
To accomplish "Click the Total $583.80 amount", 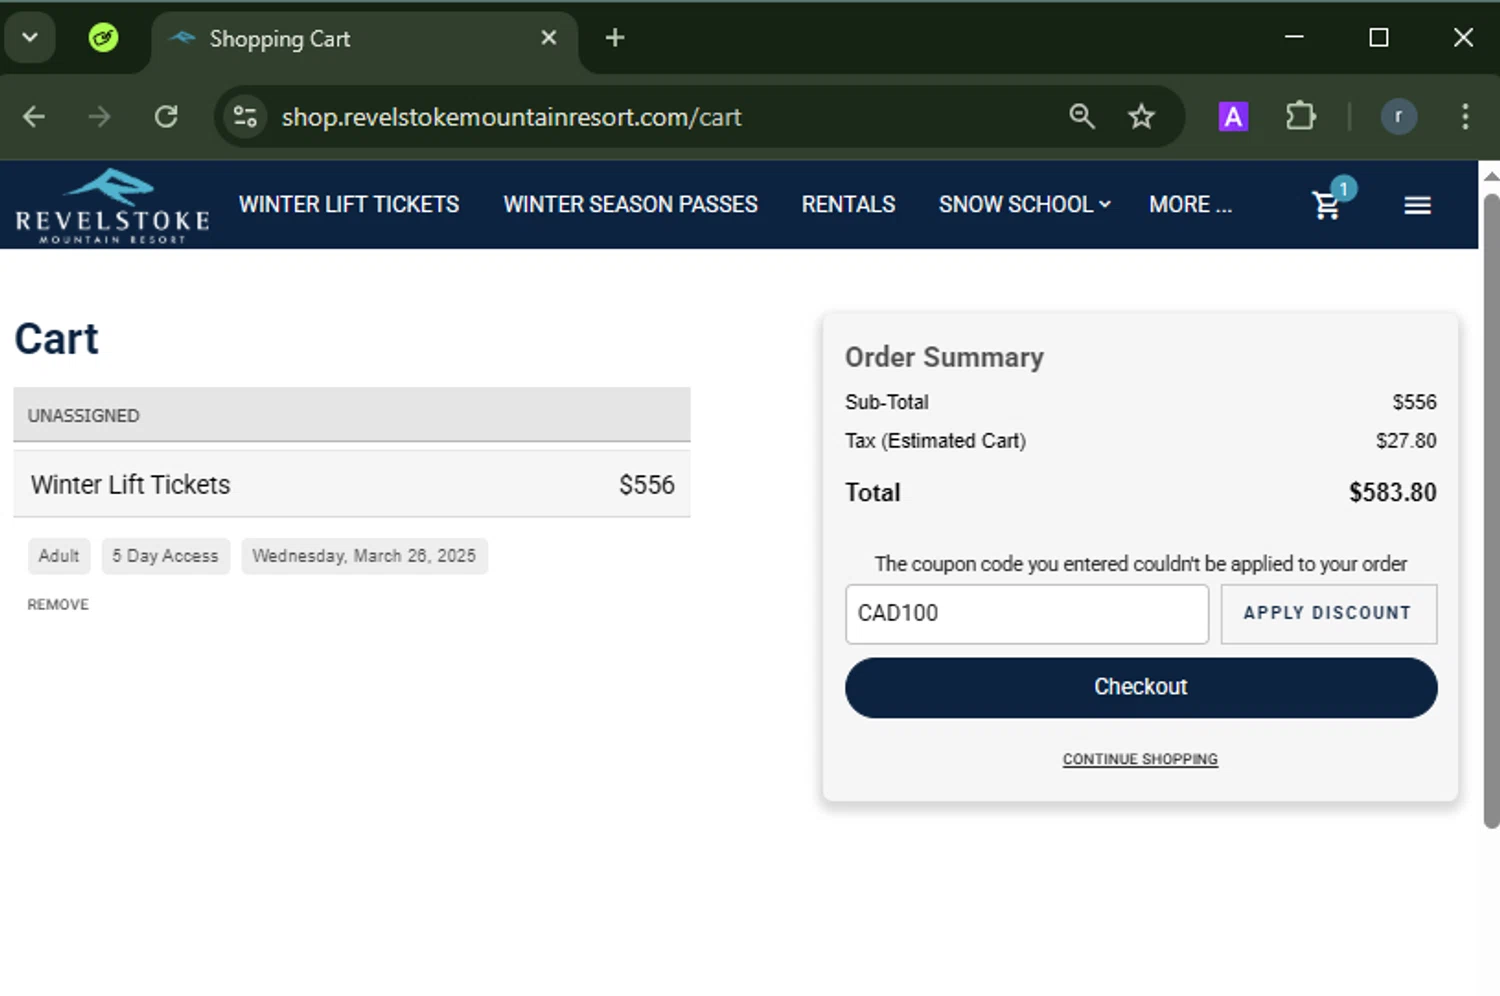I will pyautogui.click(x=1392, y=492).
